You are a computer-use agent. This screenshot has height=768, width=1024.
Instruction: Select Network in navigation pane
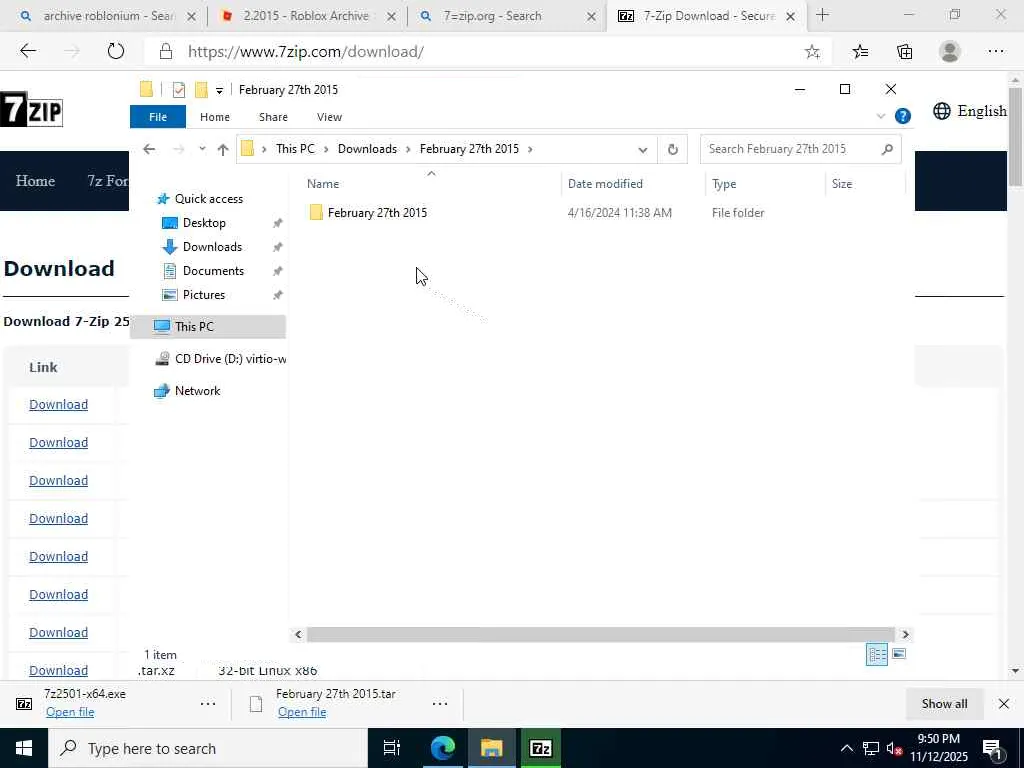coord(197,391)
